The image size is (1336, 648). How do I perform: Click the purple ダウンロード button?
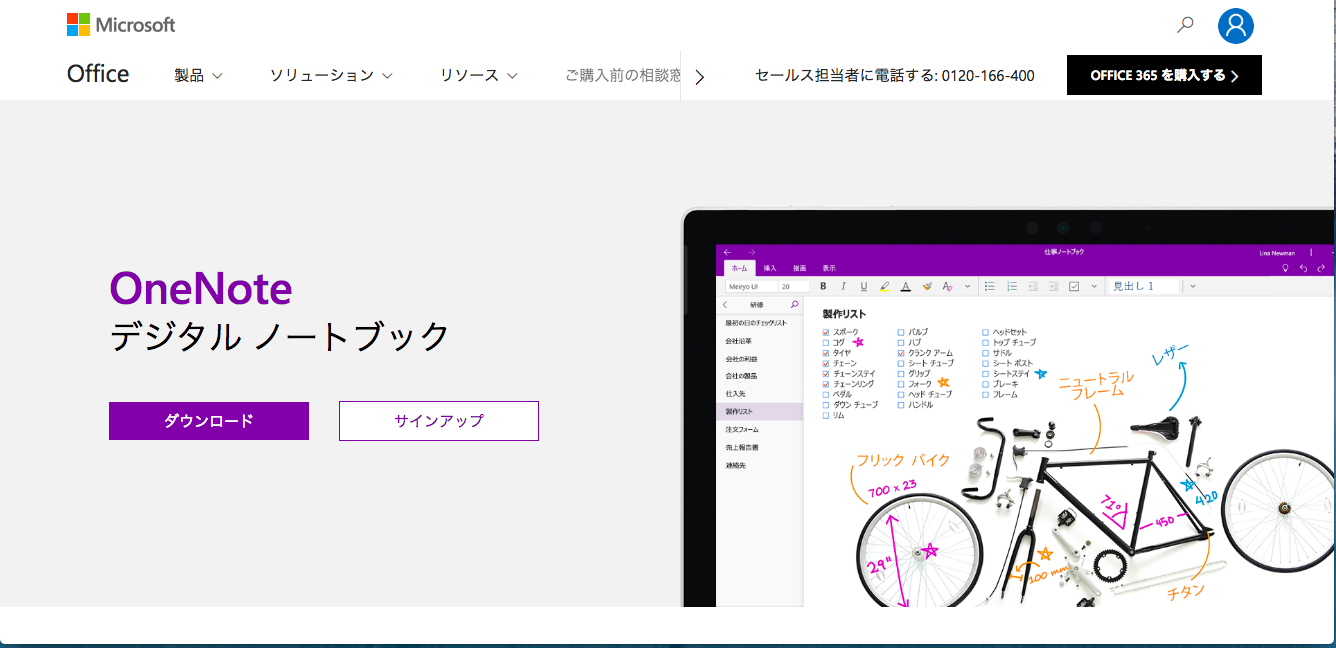209,421
